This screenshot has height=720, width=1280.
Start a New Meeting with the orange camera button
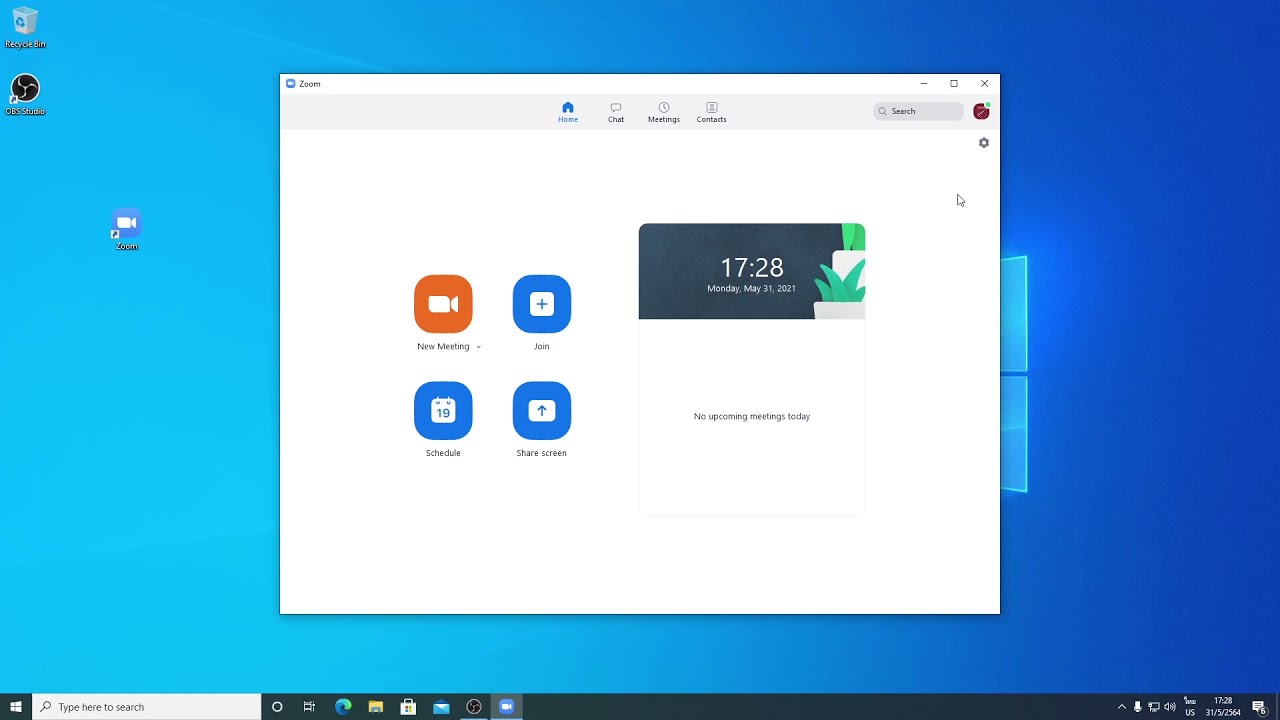click(443, 304)
